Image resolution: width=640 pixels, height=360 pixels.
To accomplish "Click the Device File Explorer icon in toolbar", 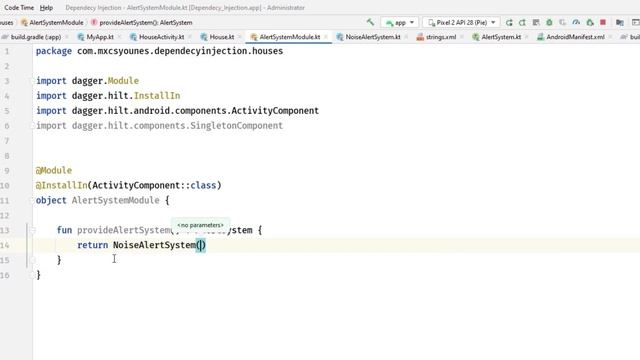I will click(x=620, y=22).
